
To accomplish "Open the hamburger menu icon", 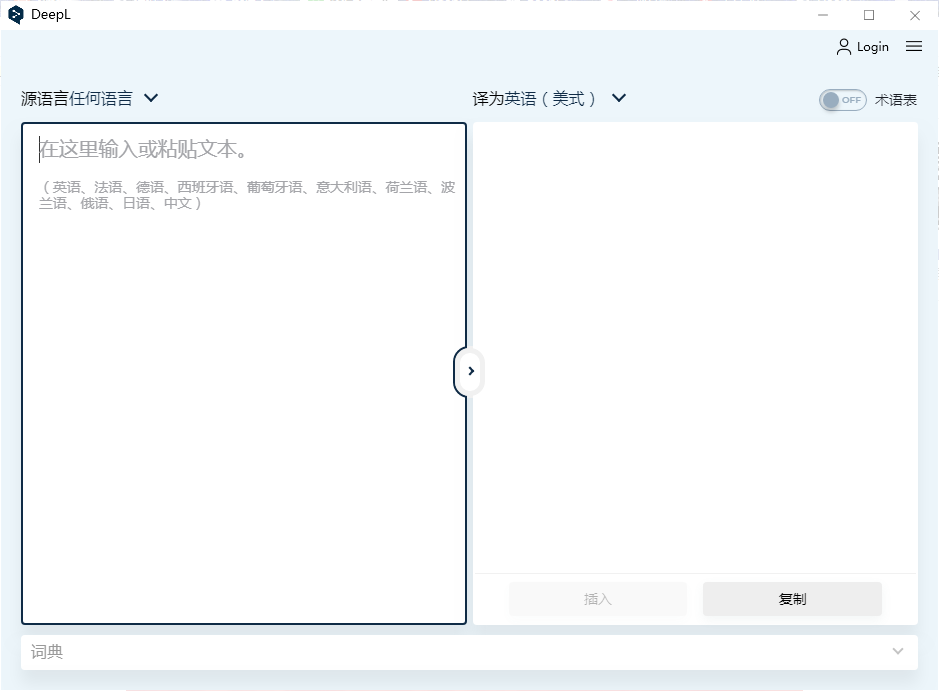I will (x=913, y=46).
